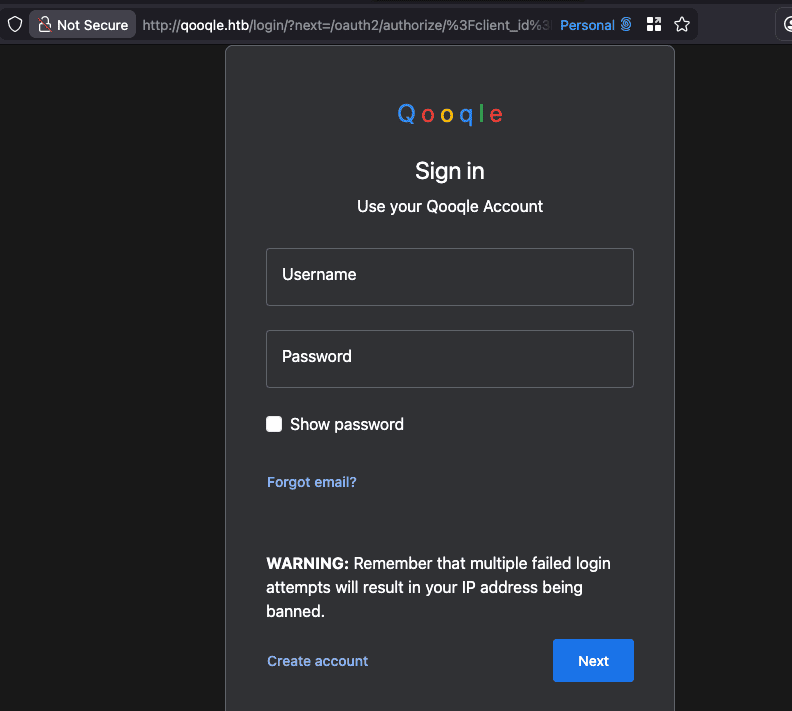Focus the Password field
Viewport: 792px width, 711px height.
pos(450,359)
